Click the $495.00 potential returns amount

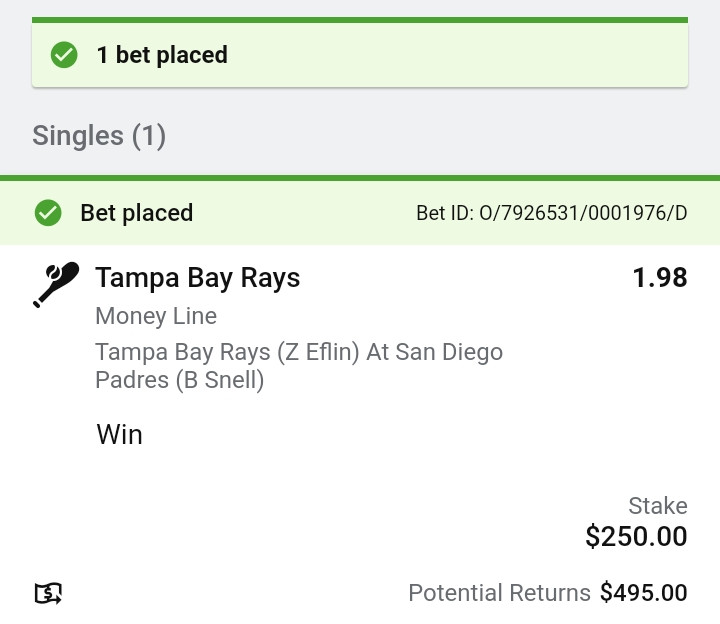pyautogui.click(x=643, y=593)
